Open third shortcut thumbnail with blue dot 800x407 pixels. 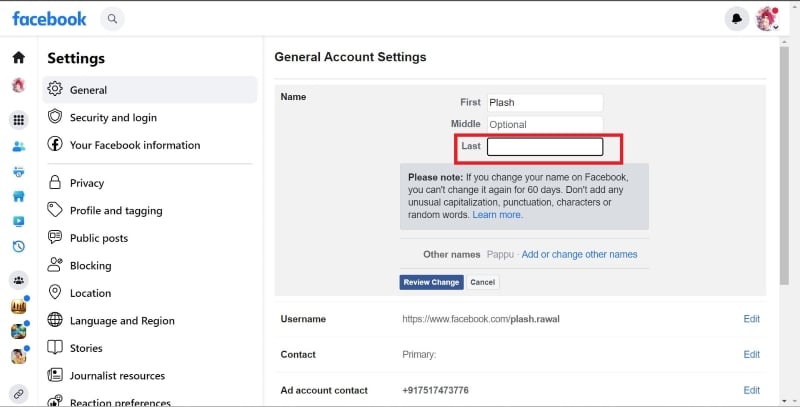(19, 357)
